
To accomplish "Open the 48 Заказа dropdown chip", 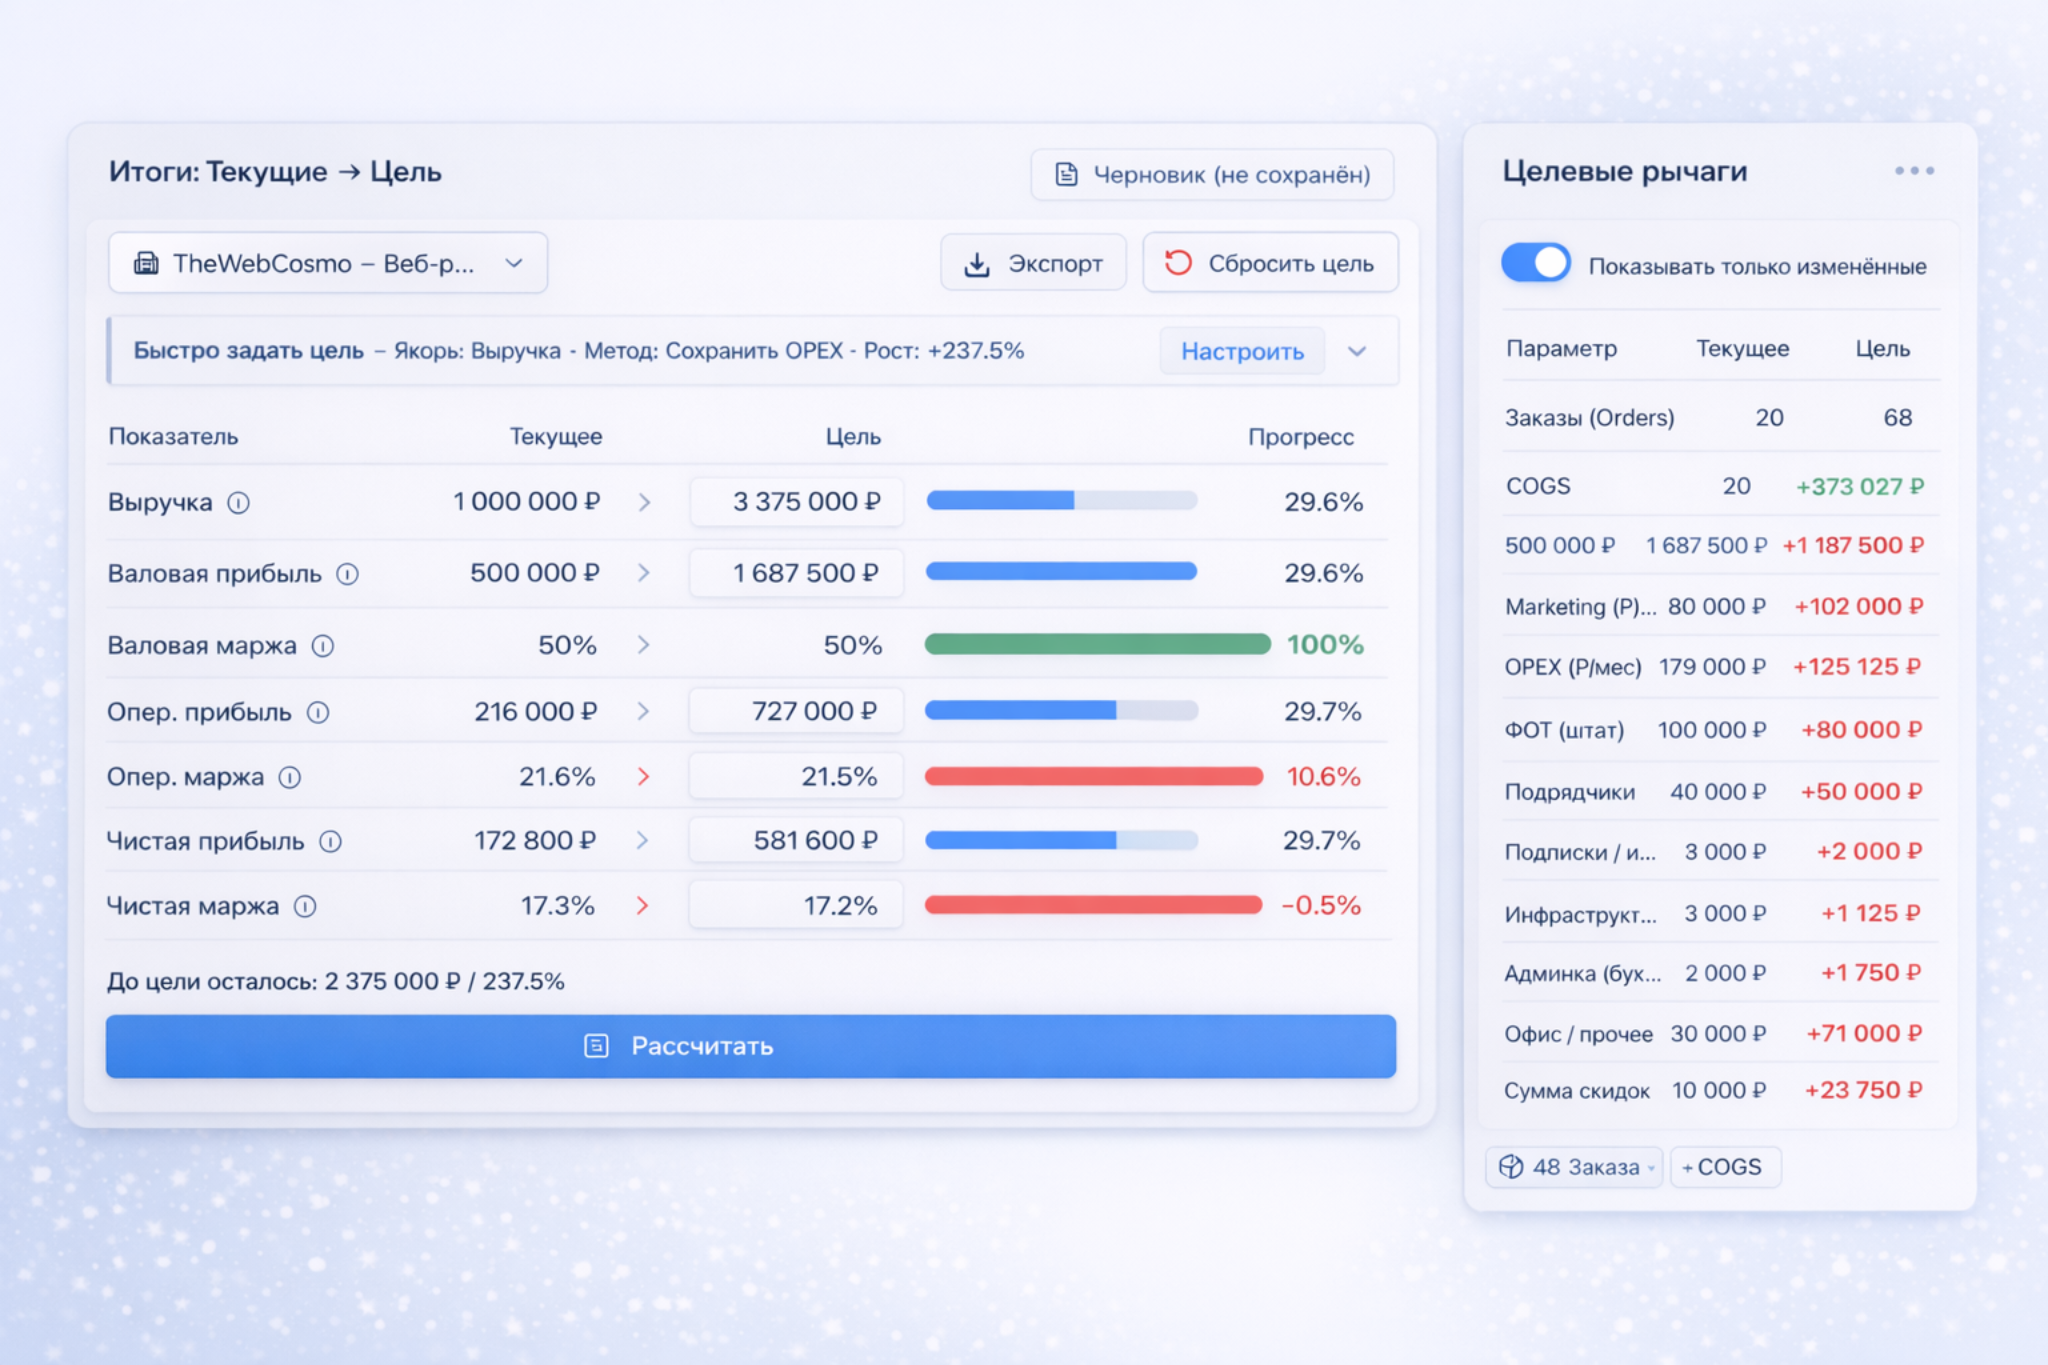I will 1574,1167.
